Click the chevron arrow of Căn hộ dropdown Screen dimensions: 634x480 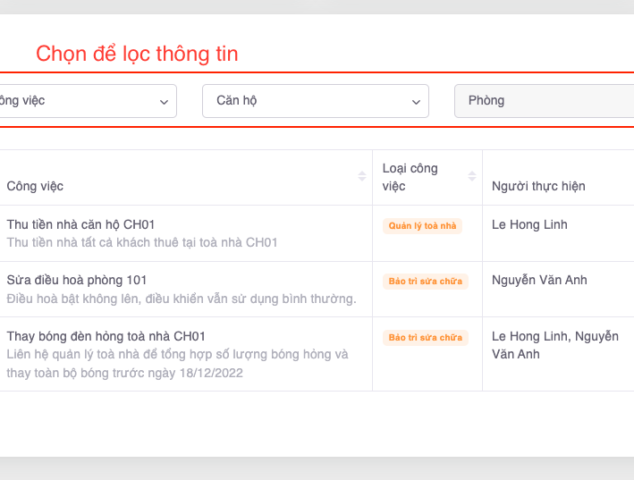coord(416,102)
